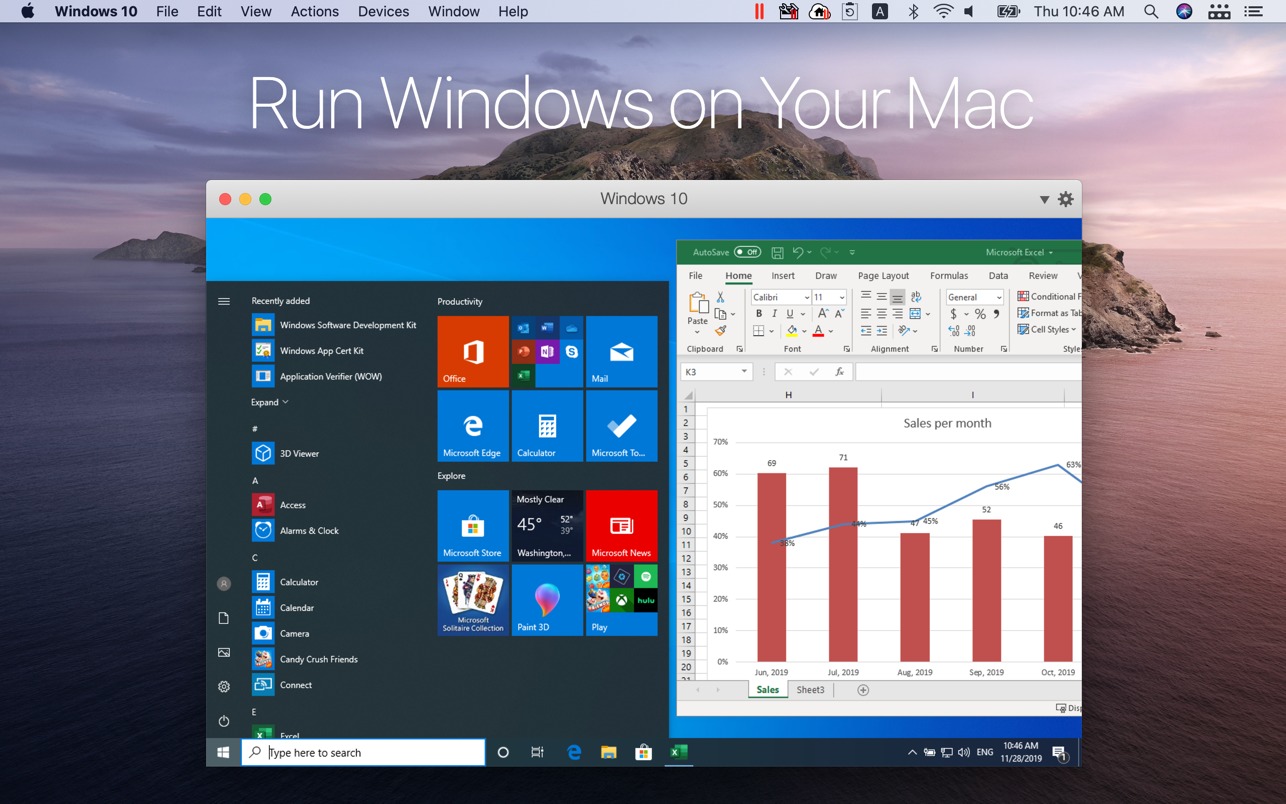Screen dimensions: 1286x804
Task: Click the Cut scissors icon in Clipboard
Action: [720, 297]
